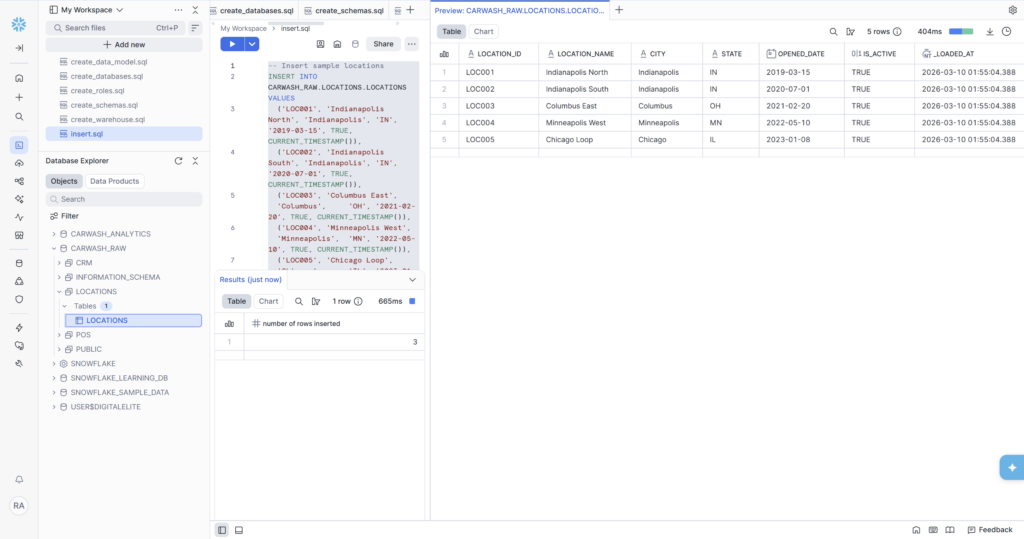Open query history clock icon in preview
Image resolution: width=1024 pixels, height=539 pixels.
tap(1006, 32)
